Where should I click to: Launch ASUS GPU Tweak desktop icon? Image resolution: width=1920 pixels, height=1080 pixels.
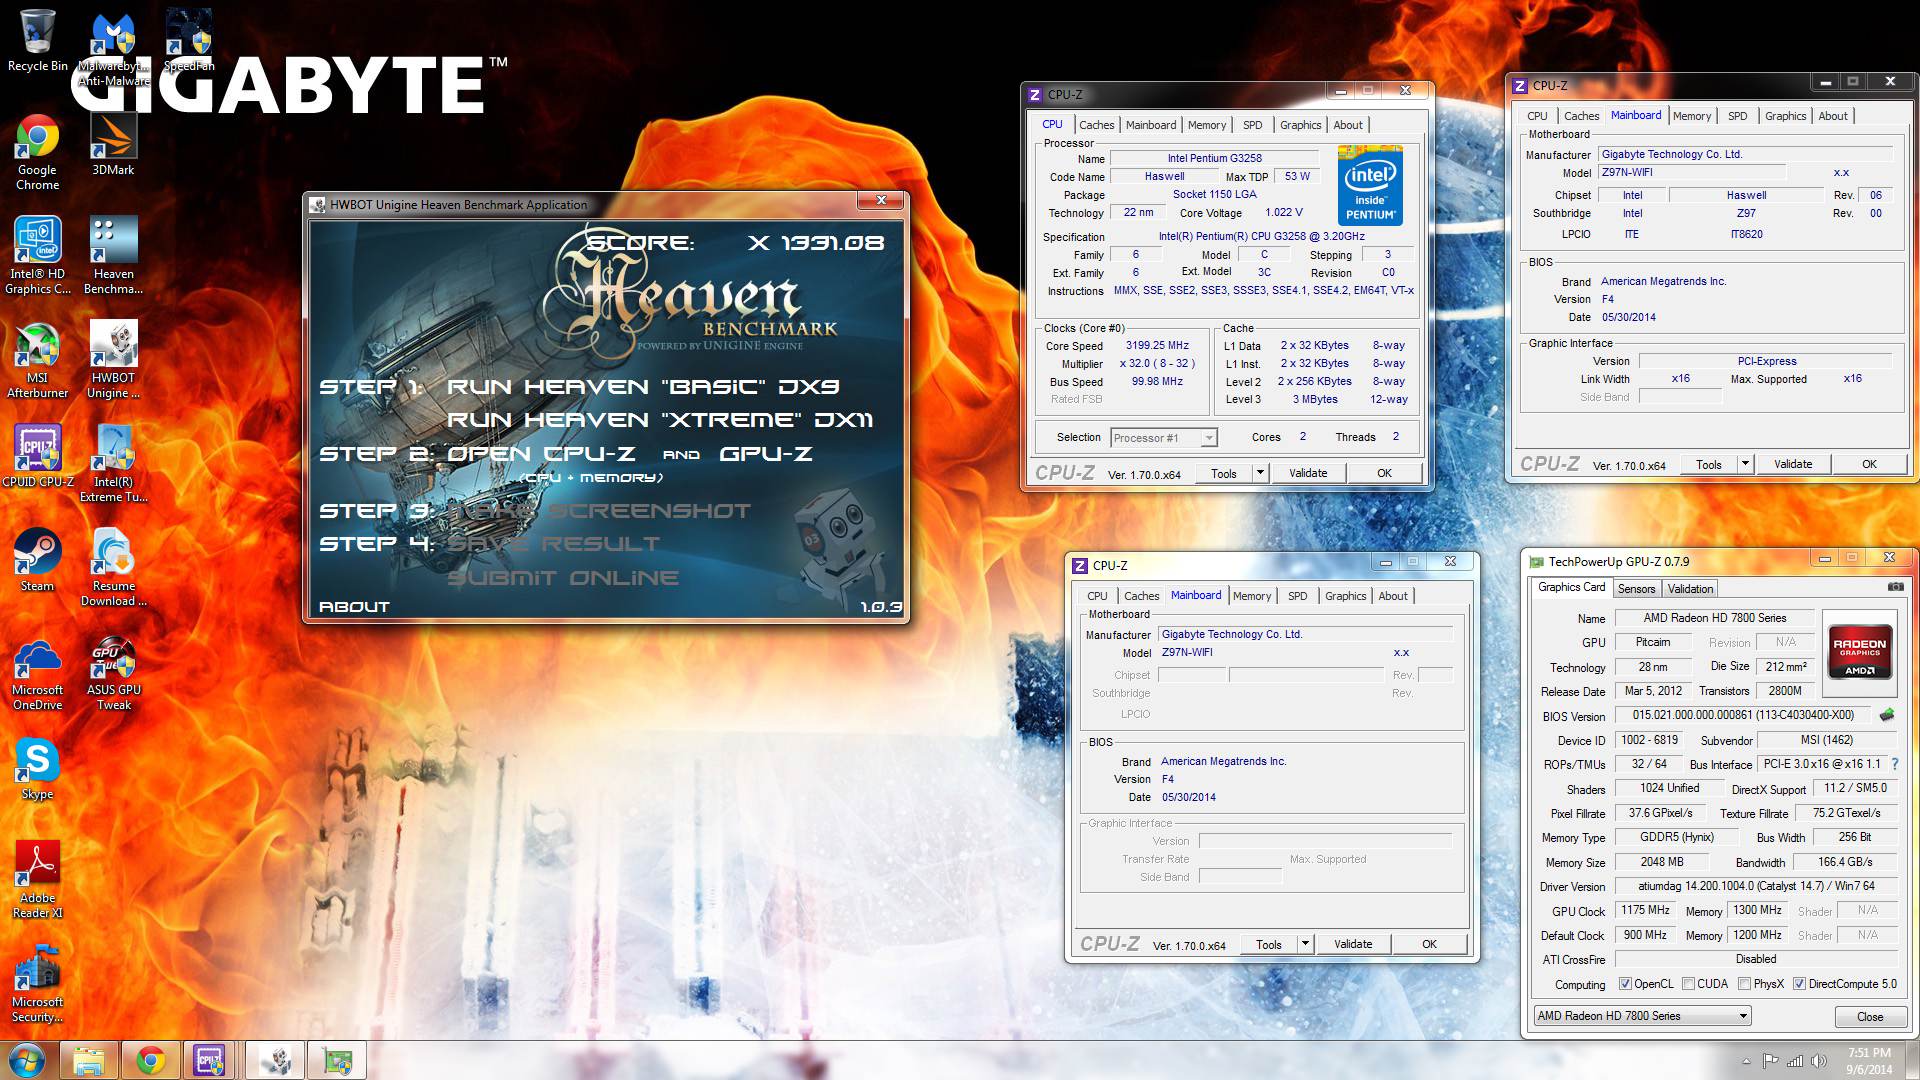(113, 672)
